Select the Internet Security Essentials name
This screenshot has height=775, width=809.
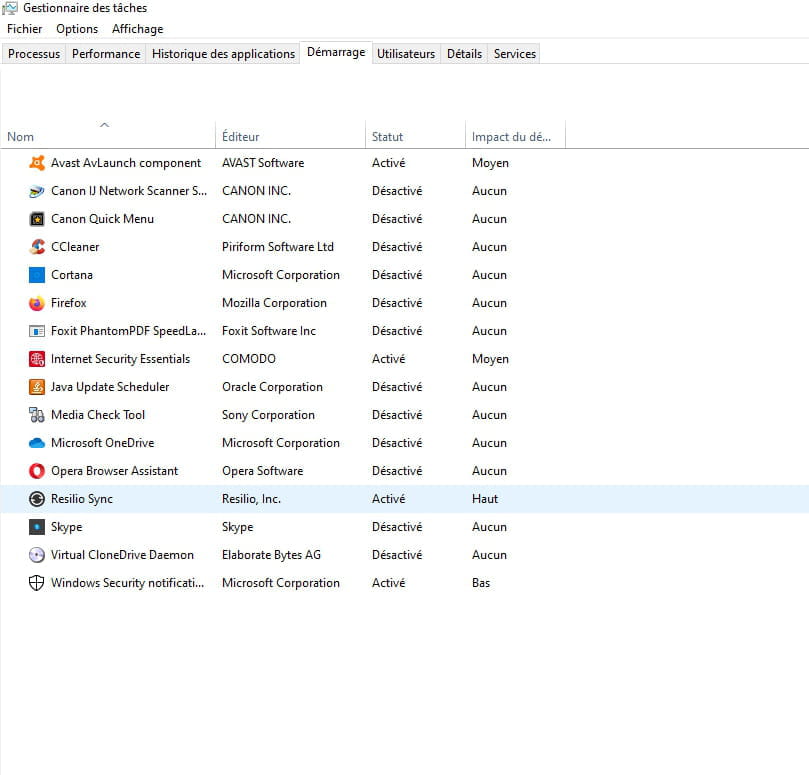tap(120, 359)
